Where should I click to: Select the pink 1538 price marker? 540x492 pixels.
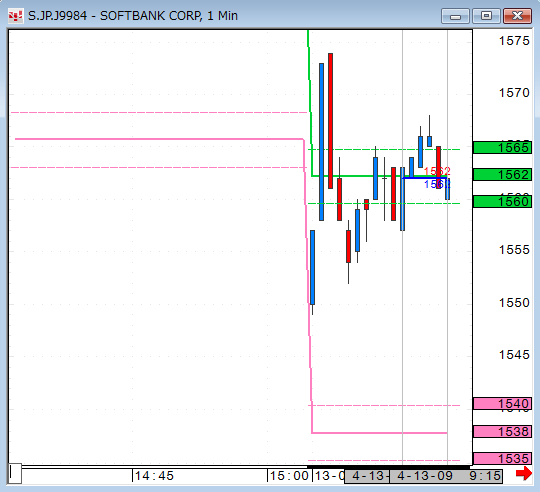click(502, 431)
